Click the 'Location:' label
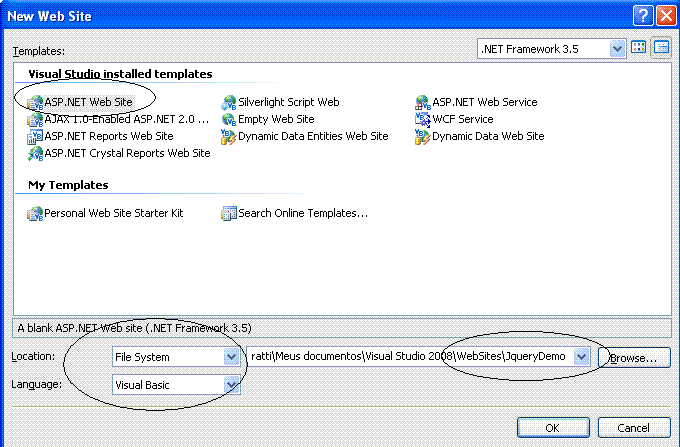Image resolution: width=680 pixels, height=447 pixels. pos(33,356)
